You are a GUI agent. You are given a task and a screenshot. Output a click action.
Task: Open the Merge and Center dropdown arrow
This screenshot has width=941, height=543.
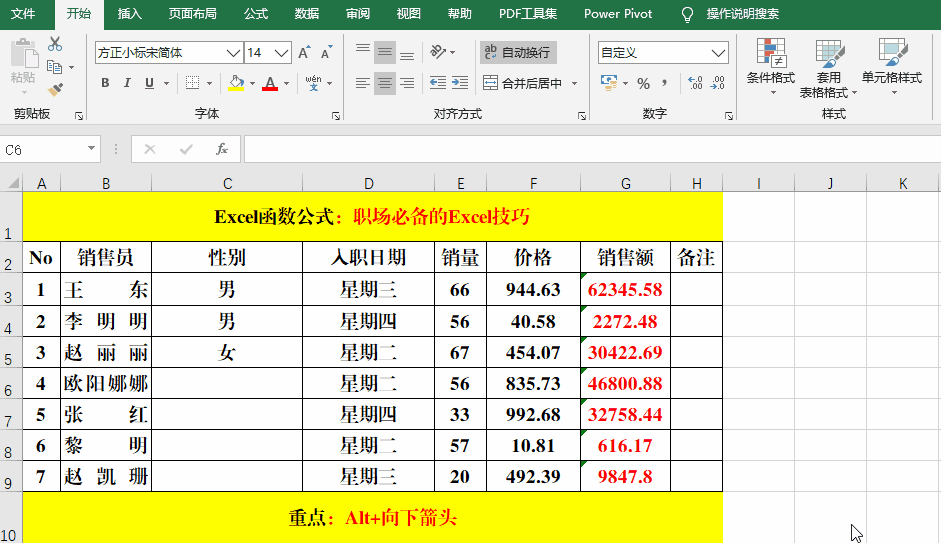tap(574, 83)
